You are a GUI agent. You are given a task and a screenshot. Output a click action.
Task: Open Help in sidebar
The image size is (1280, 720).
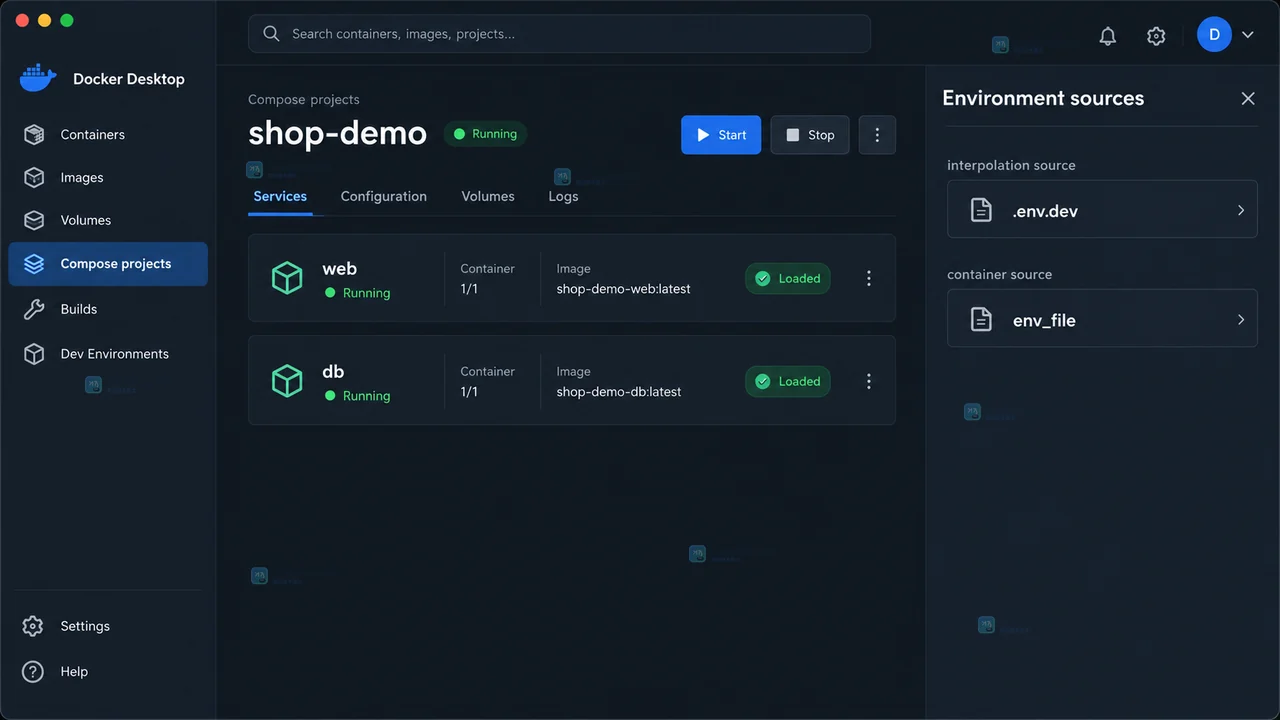pos(108,672)
